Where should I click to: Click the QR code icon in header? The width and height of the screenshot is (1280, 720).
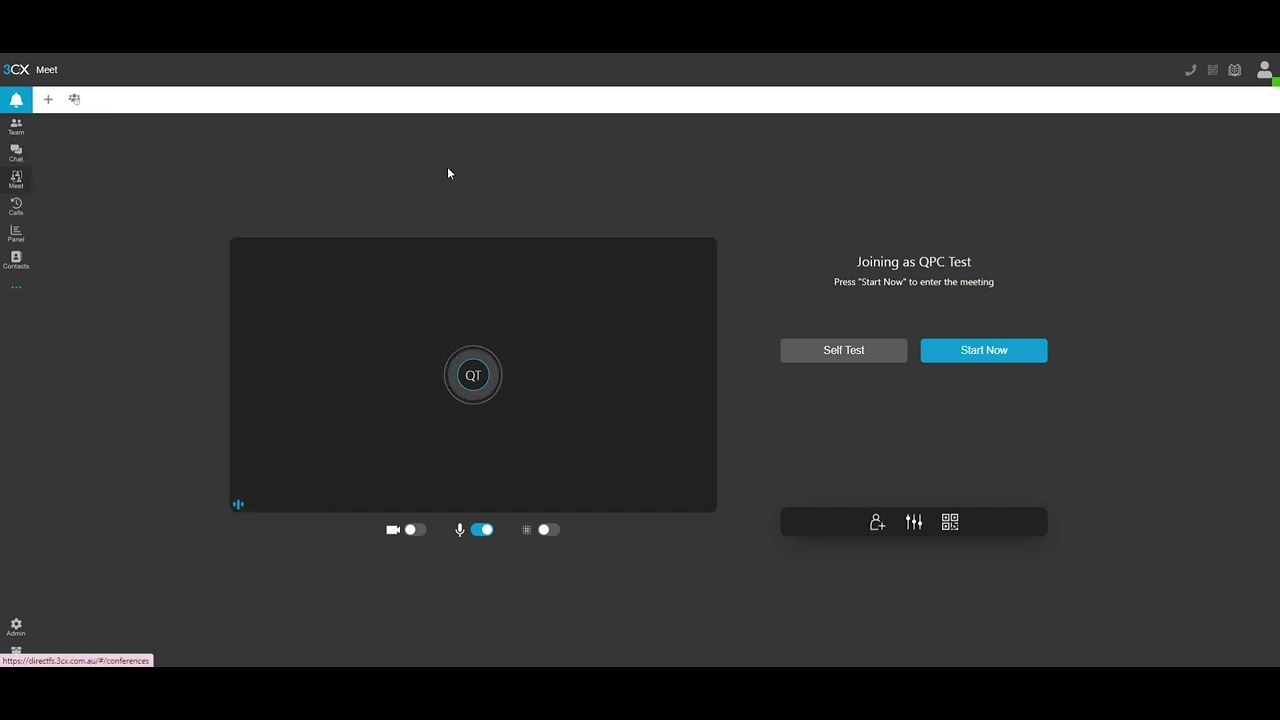[1212, 70]
